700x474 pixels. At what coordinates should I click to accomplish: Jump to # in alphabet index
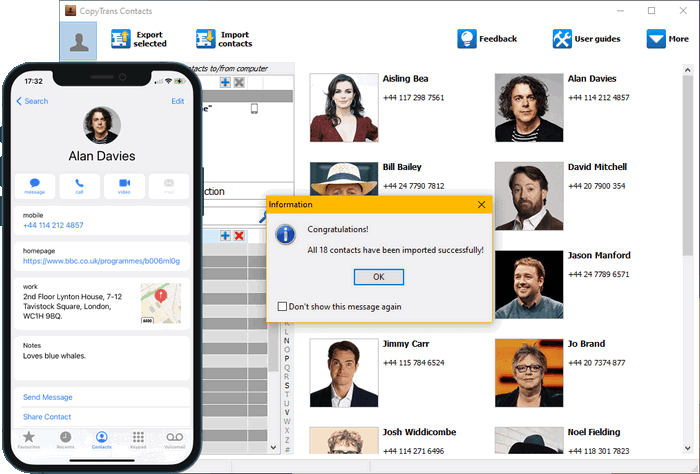pyautogui.click(x=287, y=449)
